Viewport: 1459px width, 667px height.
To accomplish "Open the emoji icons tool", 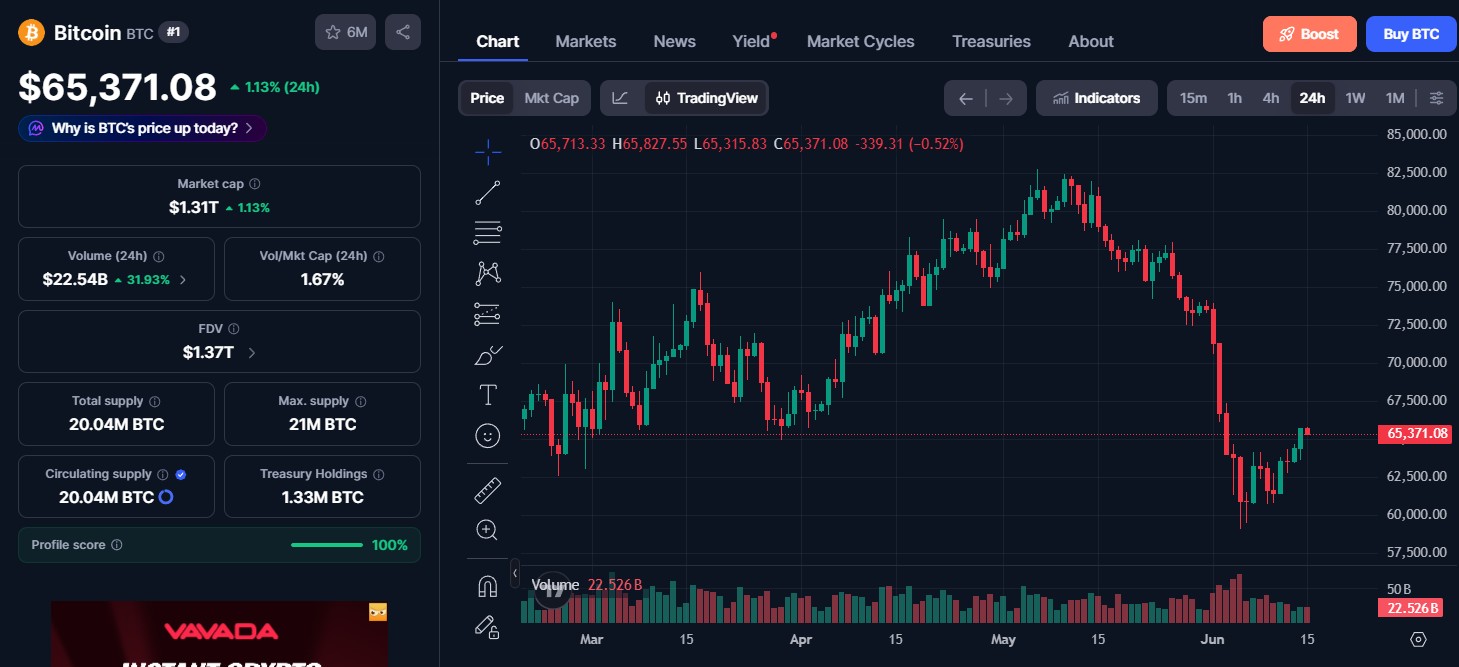I will tap(488, 435).
